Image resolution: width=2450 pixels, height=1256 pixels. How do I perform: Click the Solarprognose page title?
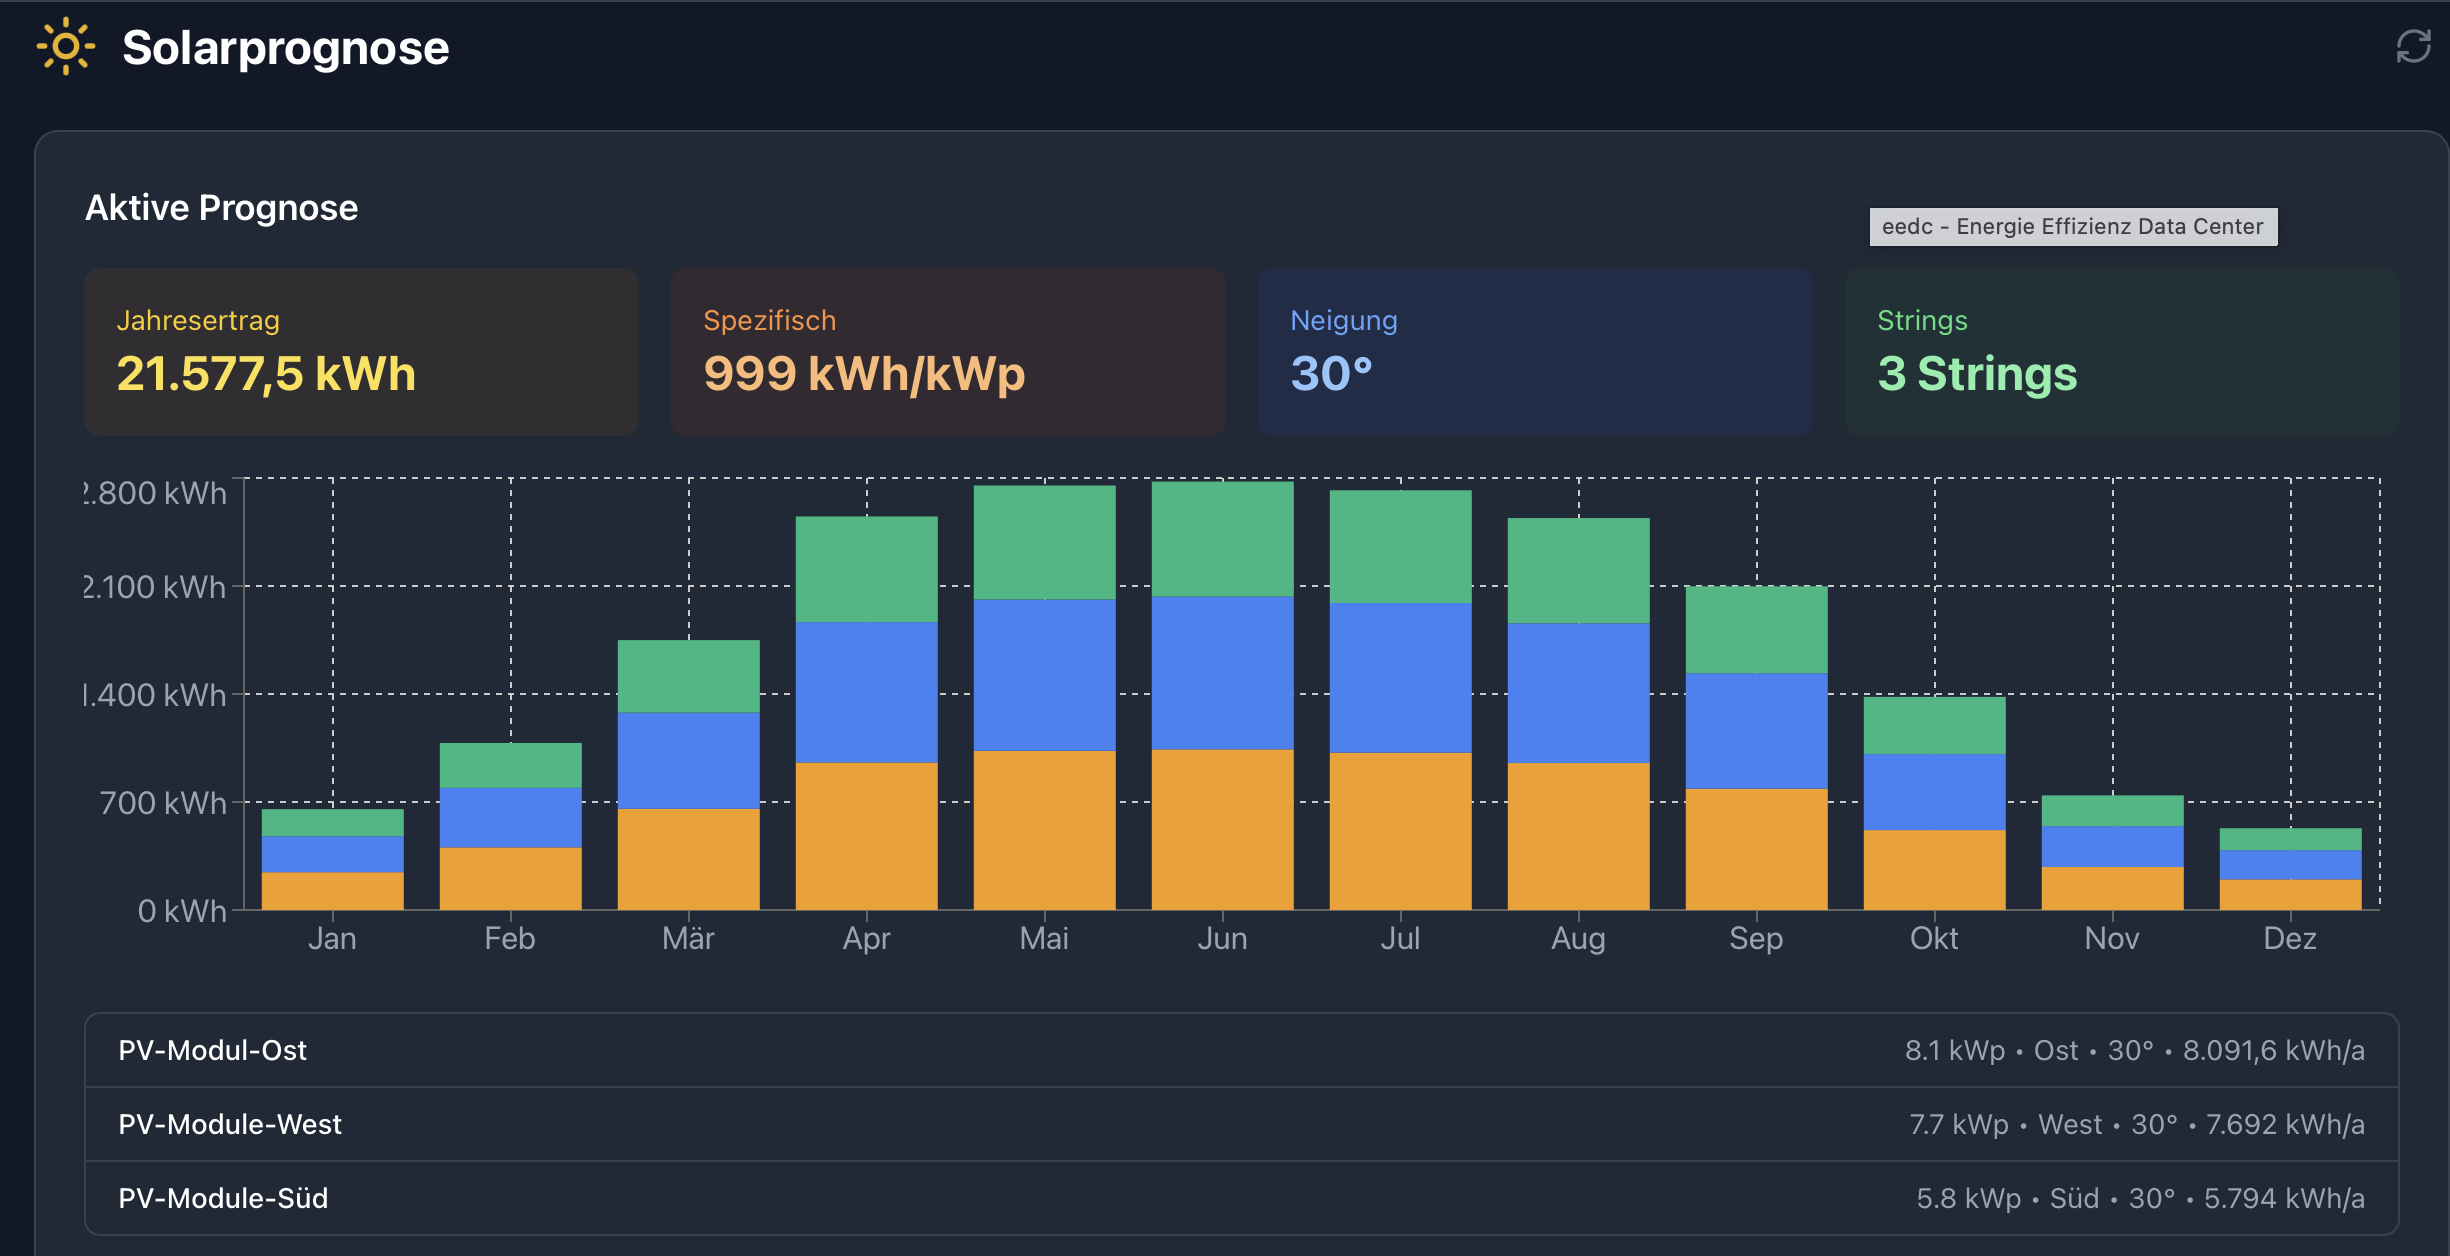point(285,48)
